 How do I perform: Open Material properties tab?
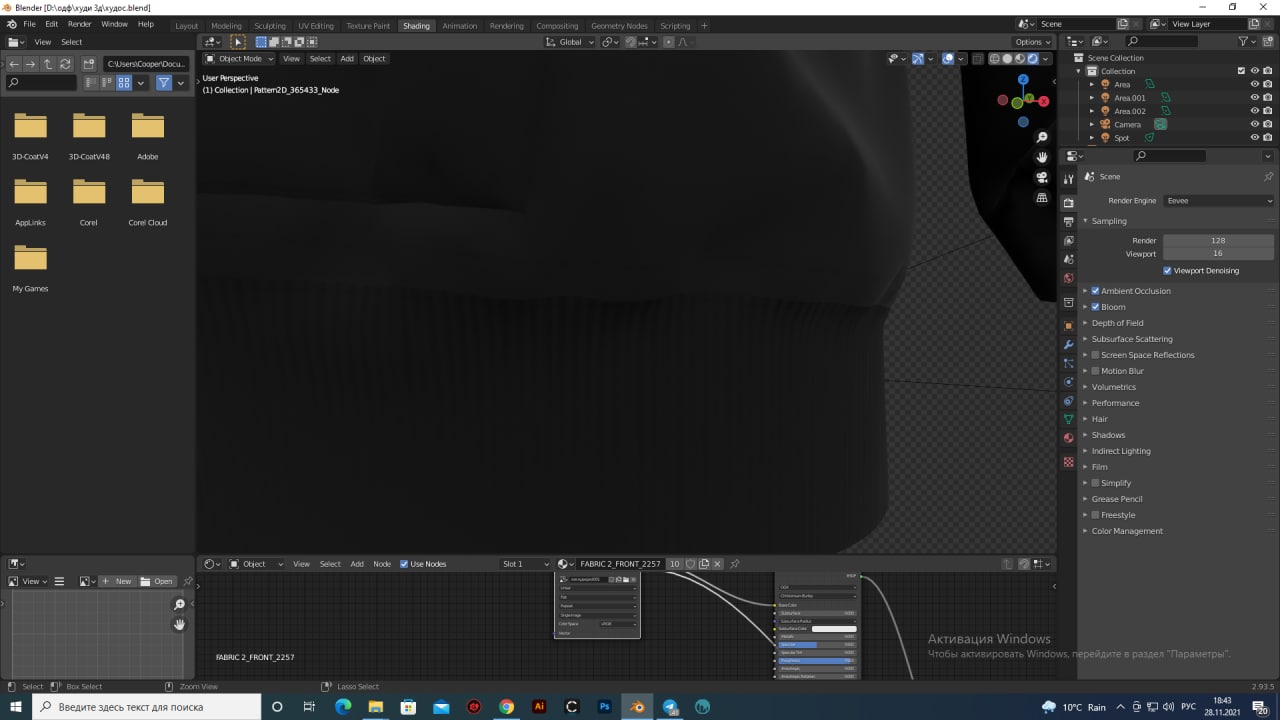click(x=1068, y=438)
